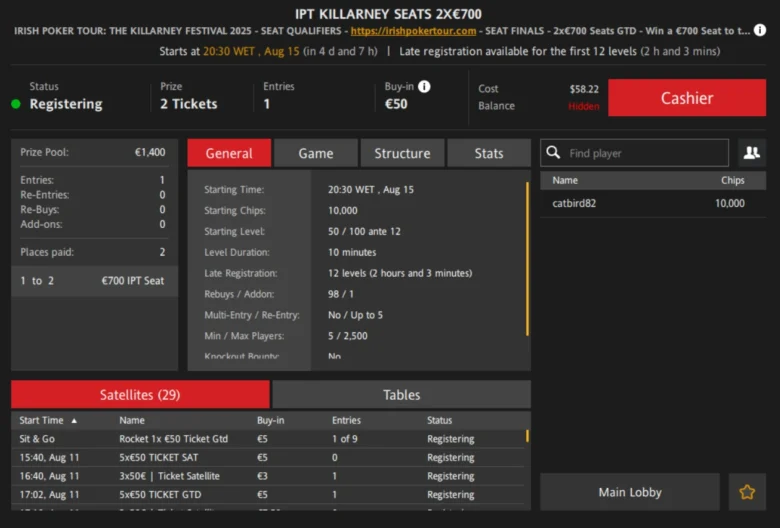Open the tournament description info icon
The image size is (780, 528).
click(759, 30)
